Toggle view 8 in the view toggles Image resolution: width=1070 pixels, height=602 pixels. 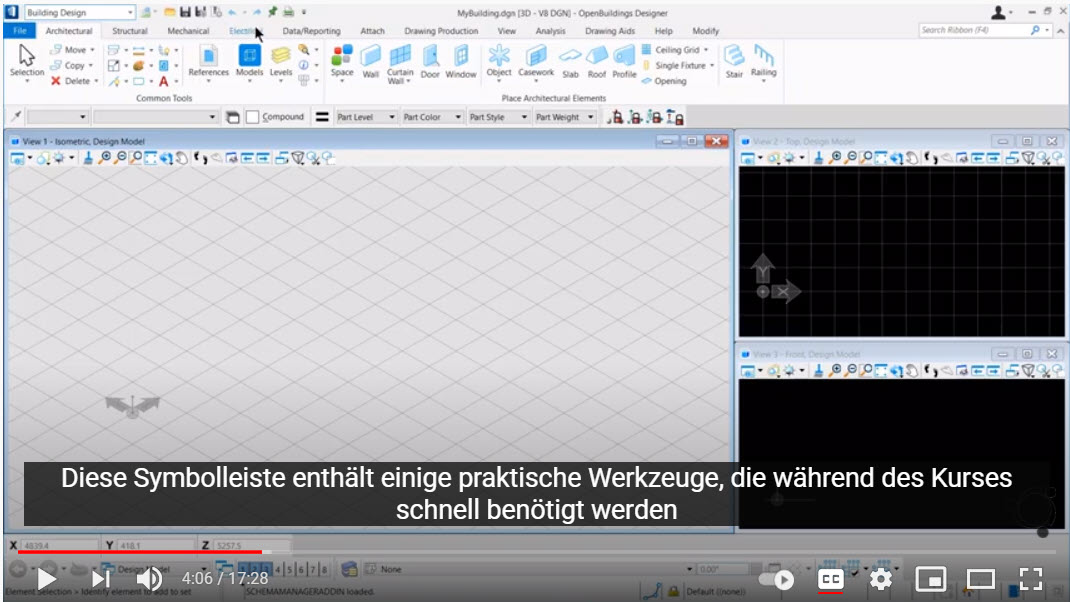pos(324,569)
